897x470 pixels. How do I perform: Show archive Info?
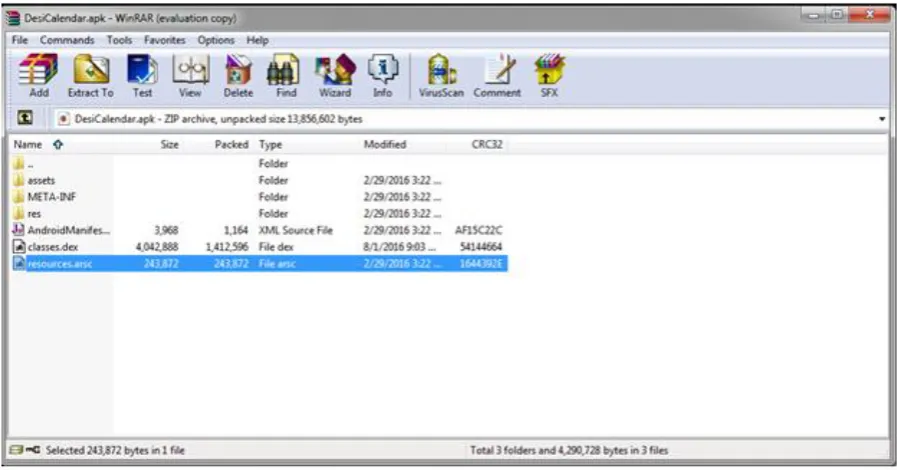[x=382, y=75]
